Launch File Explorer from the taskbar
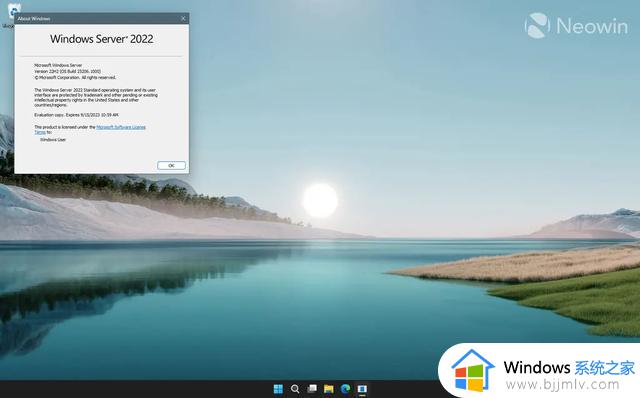The image size is (640, 398). tap(329, 389)
